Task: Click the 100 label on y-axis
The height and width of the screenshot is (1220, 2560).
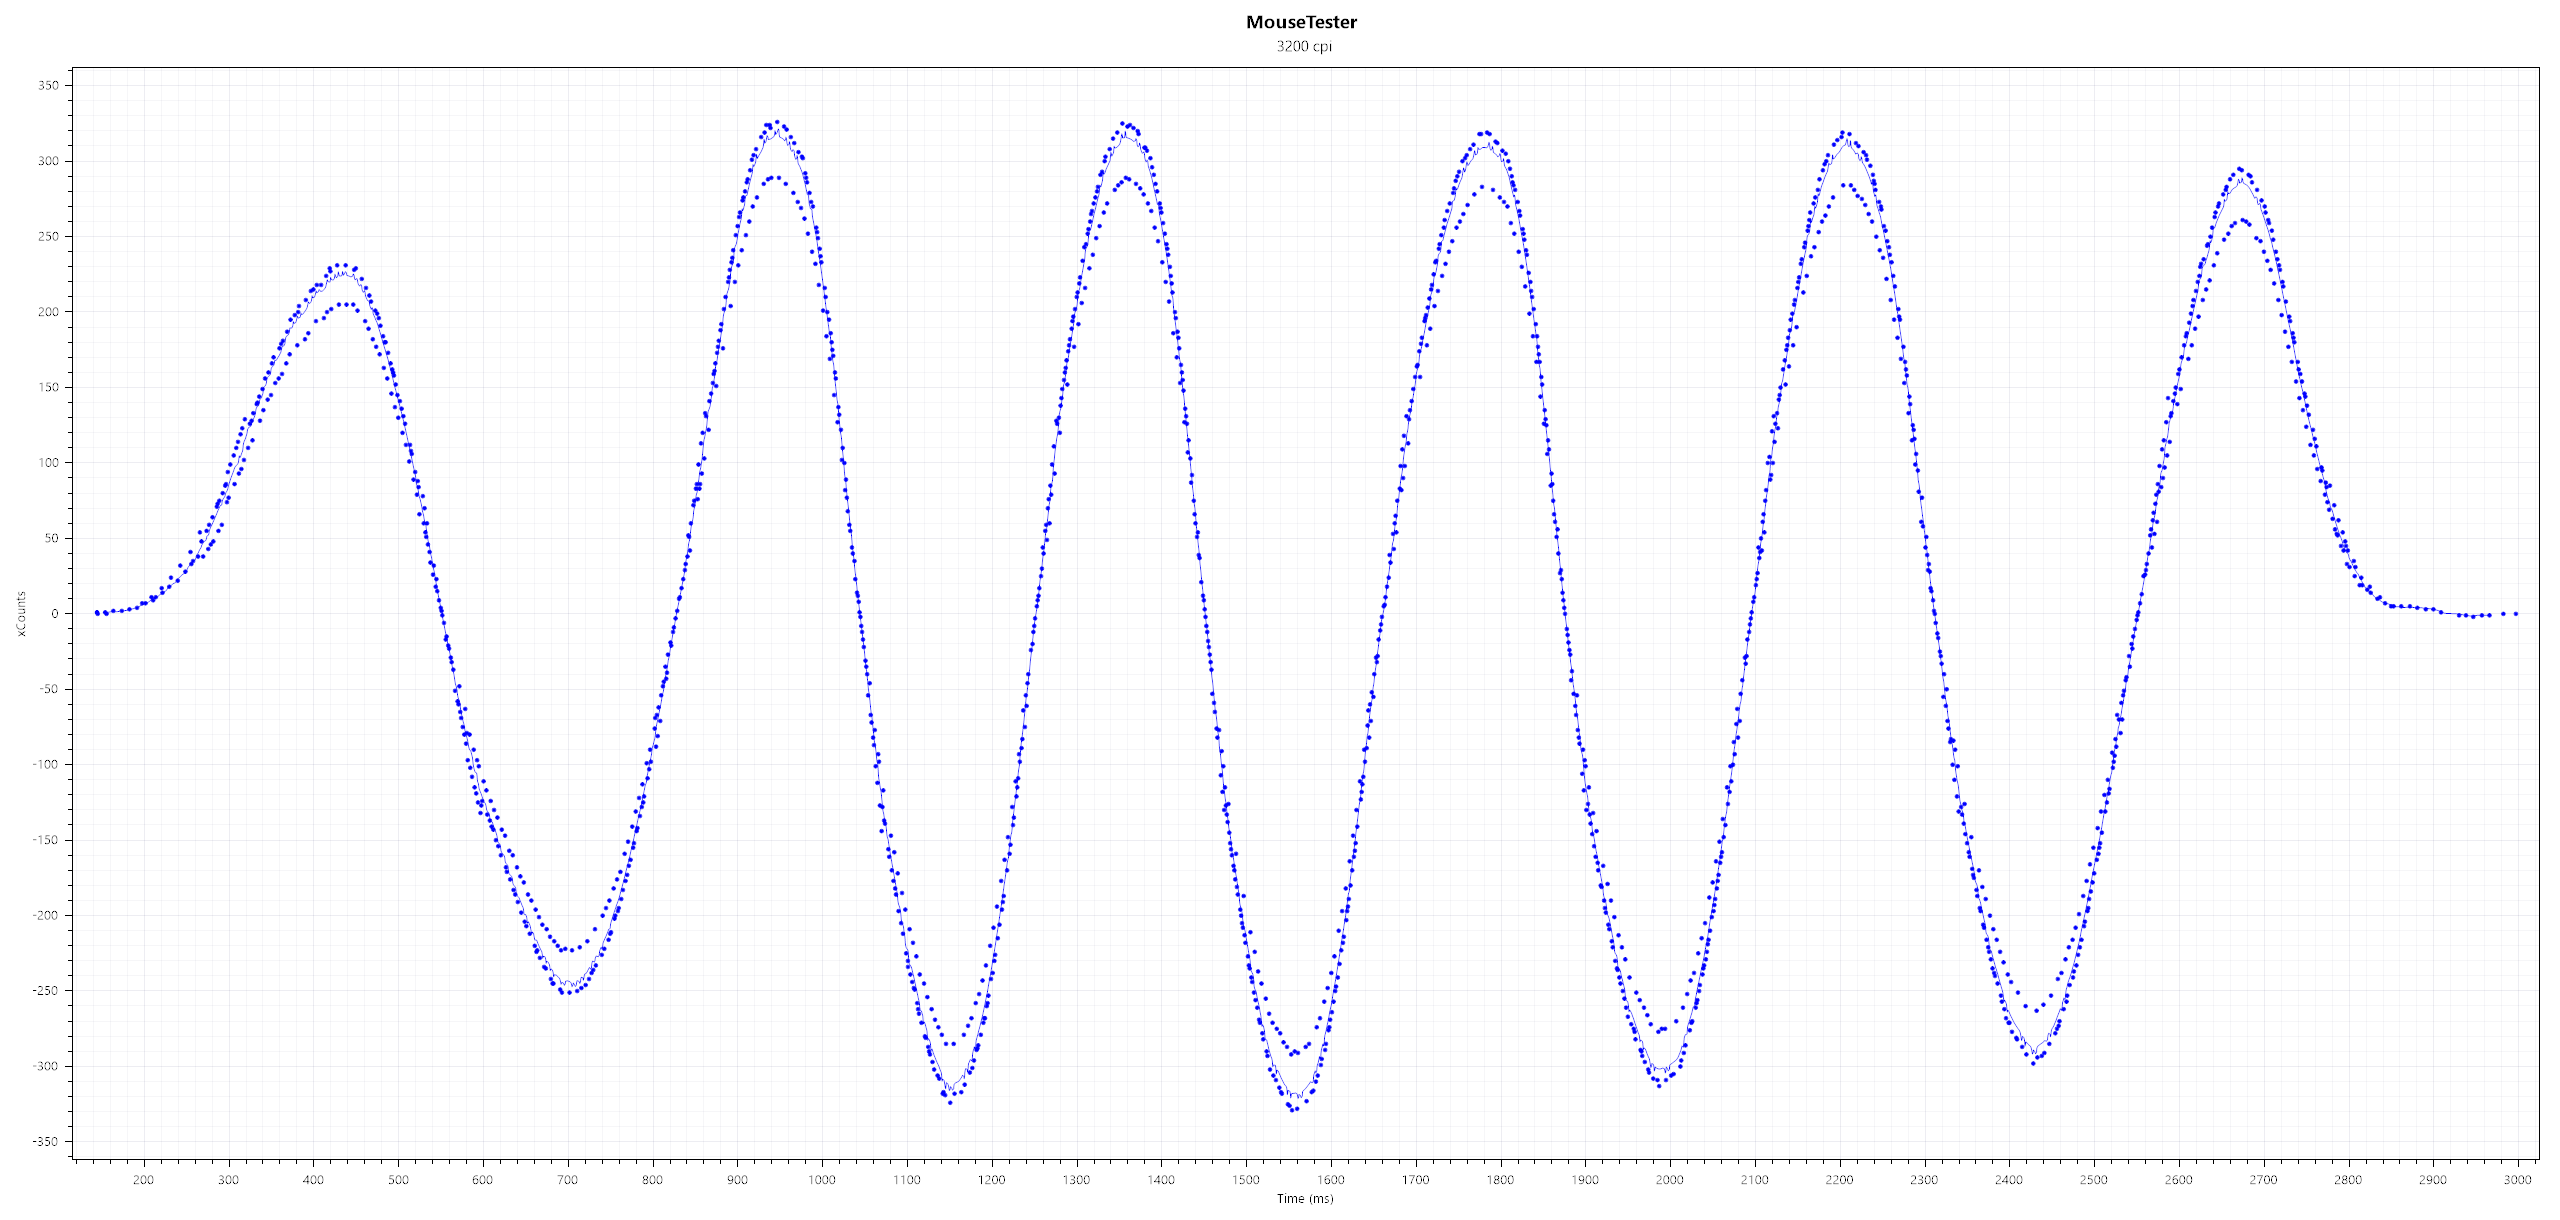Action: click(48, 463)
